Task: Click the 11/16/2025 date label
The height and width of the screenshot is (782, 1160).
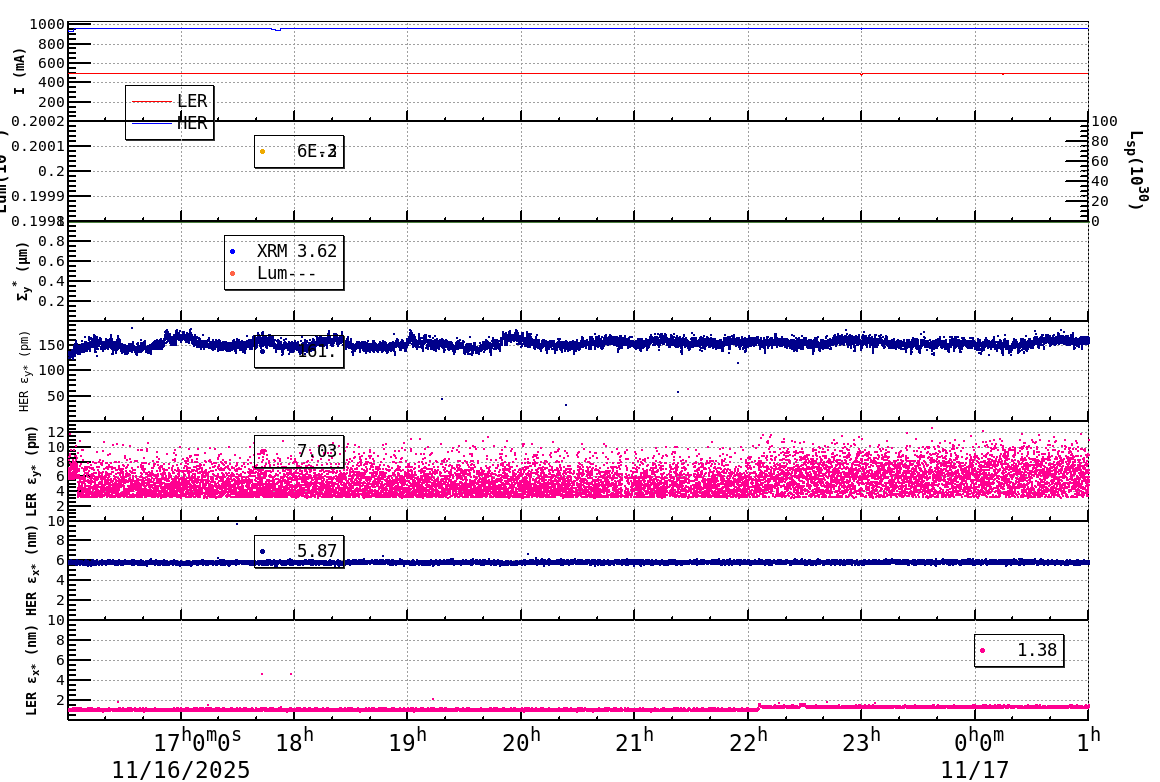Action: tap(181, 769)
